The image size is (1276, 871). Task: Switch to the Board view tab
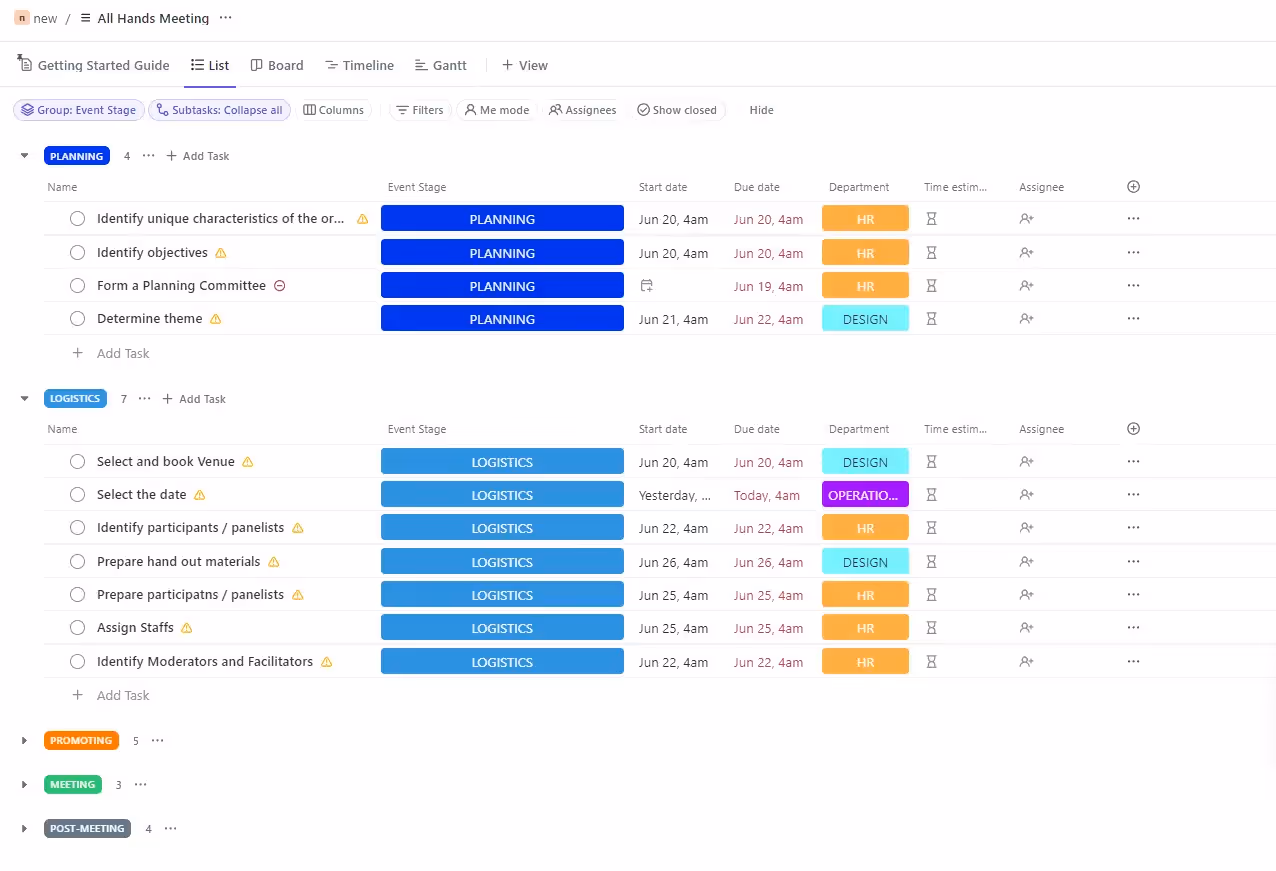coord(276,65)
